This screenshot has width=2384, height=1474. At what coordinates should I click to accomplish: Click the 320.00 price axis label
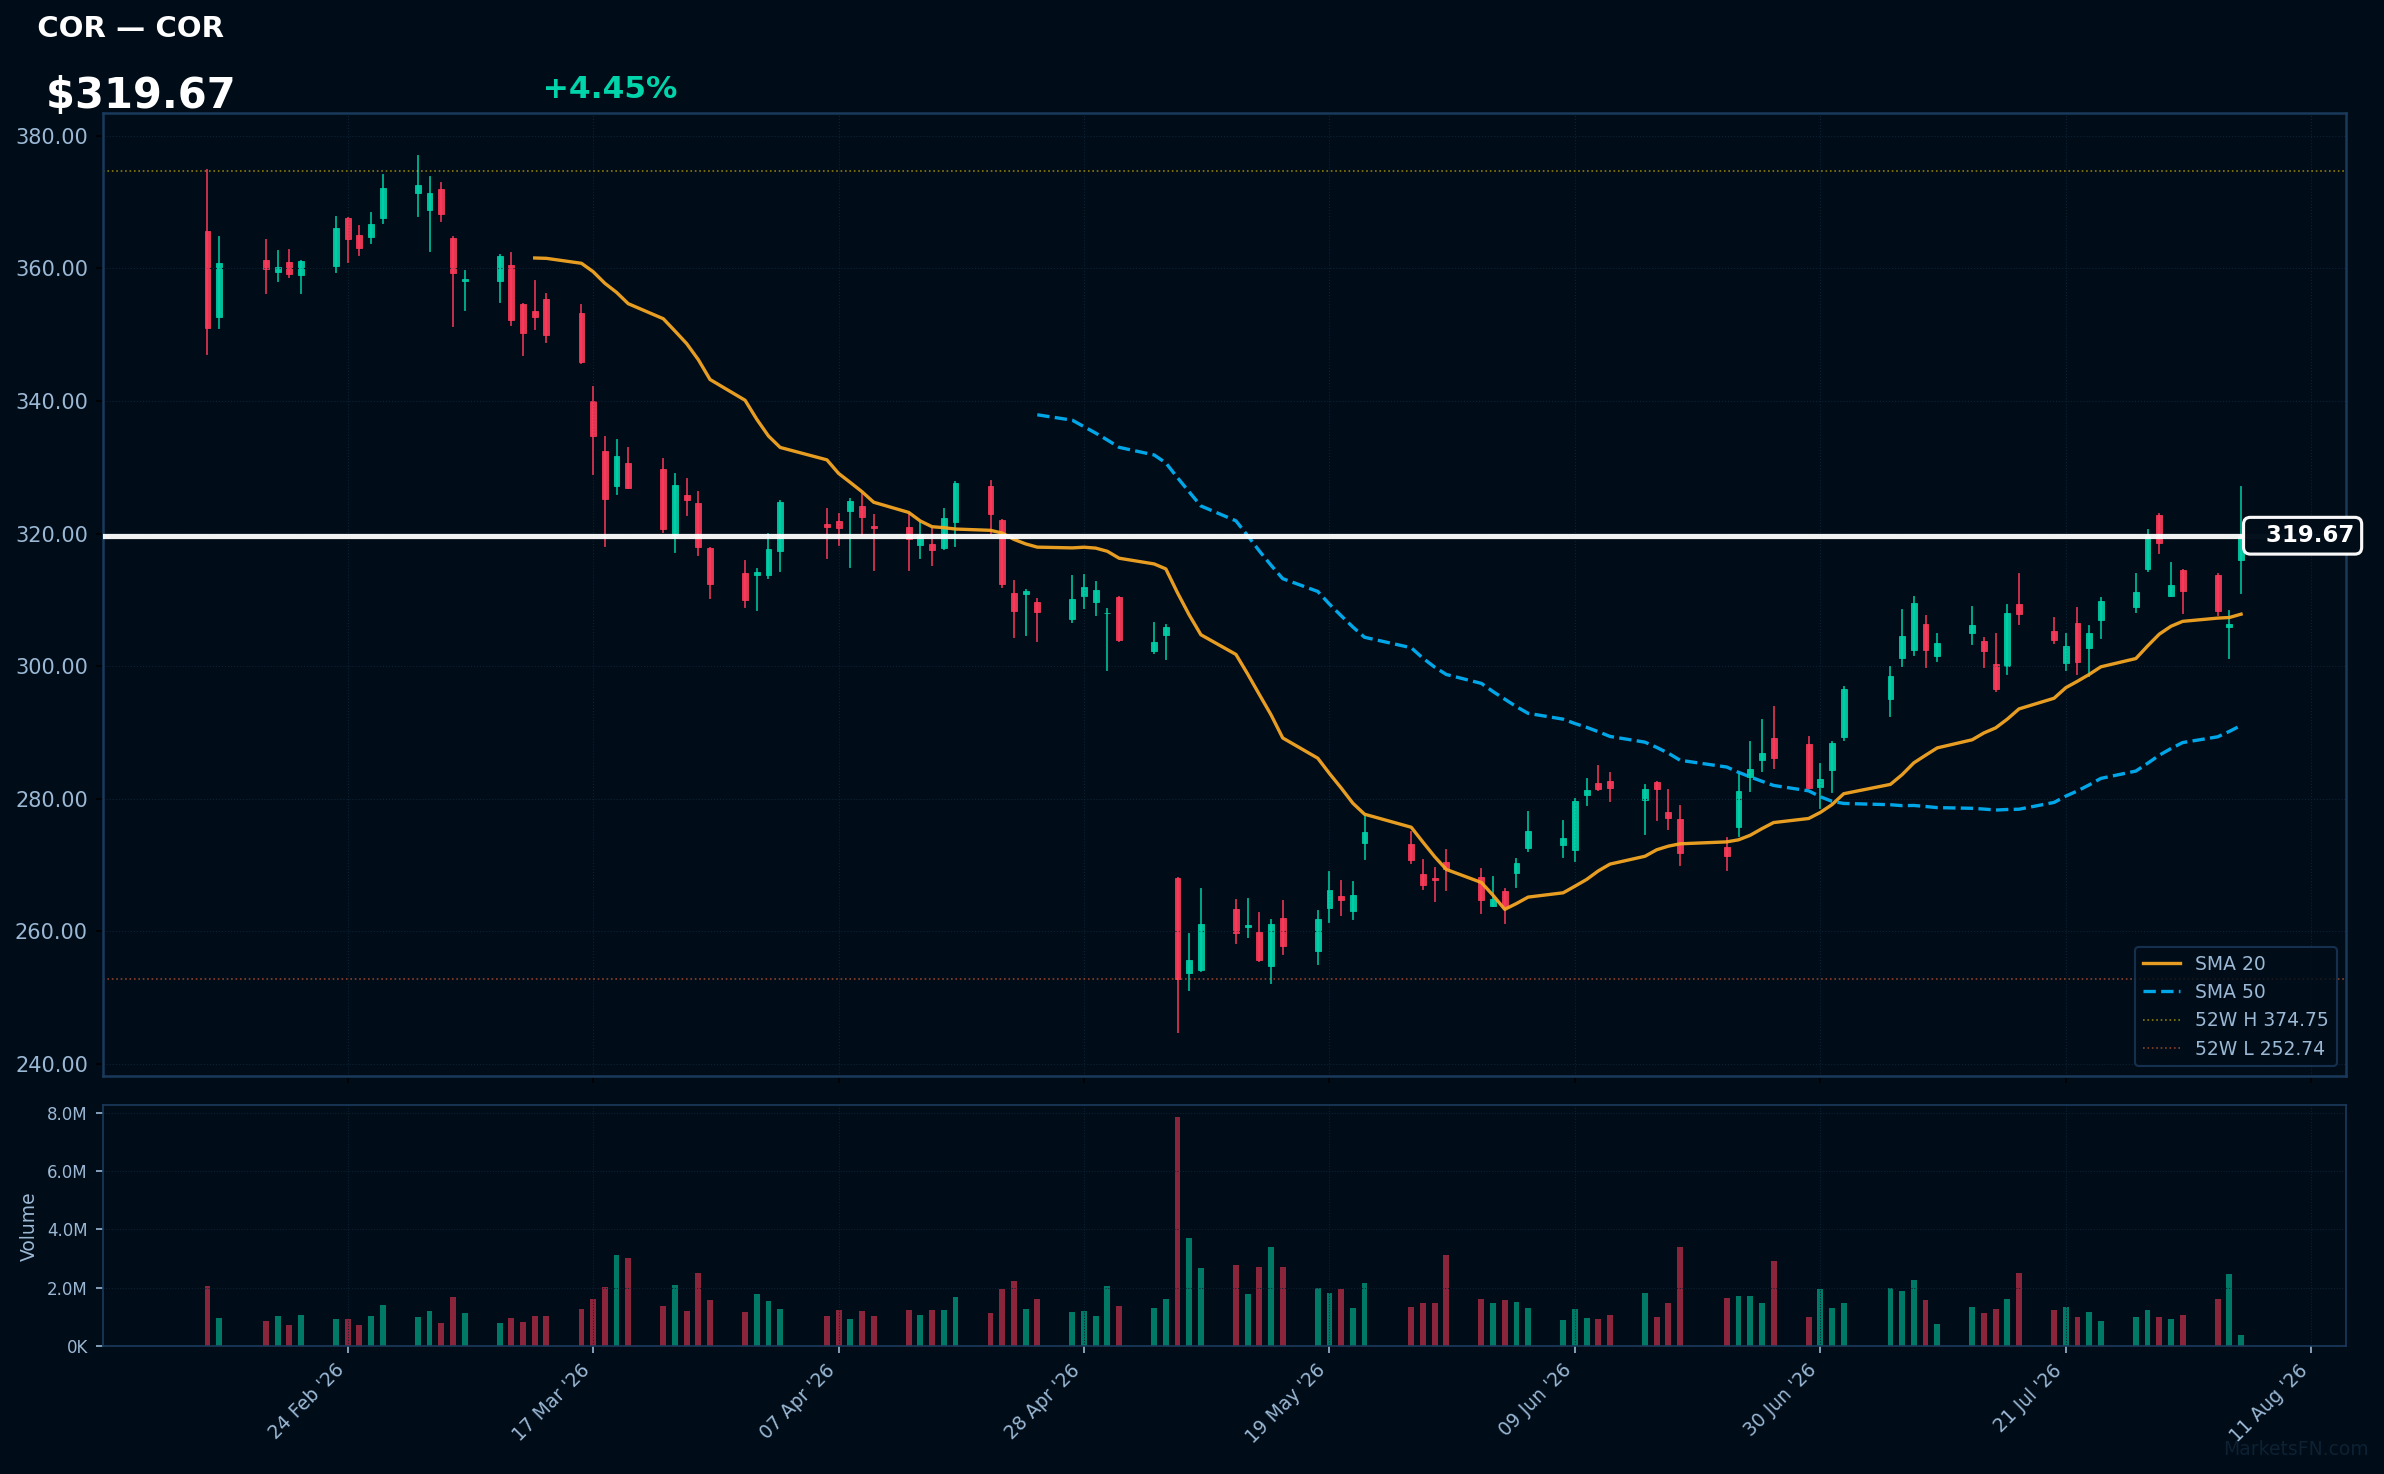coord(51,534)
